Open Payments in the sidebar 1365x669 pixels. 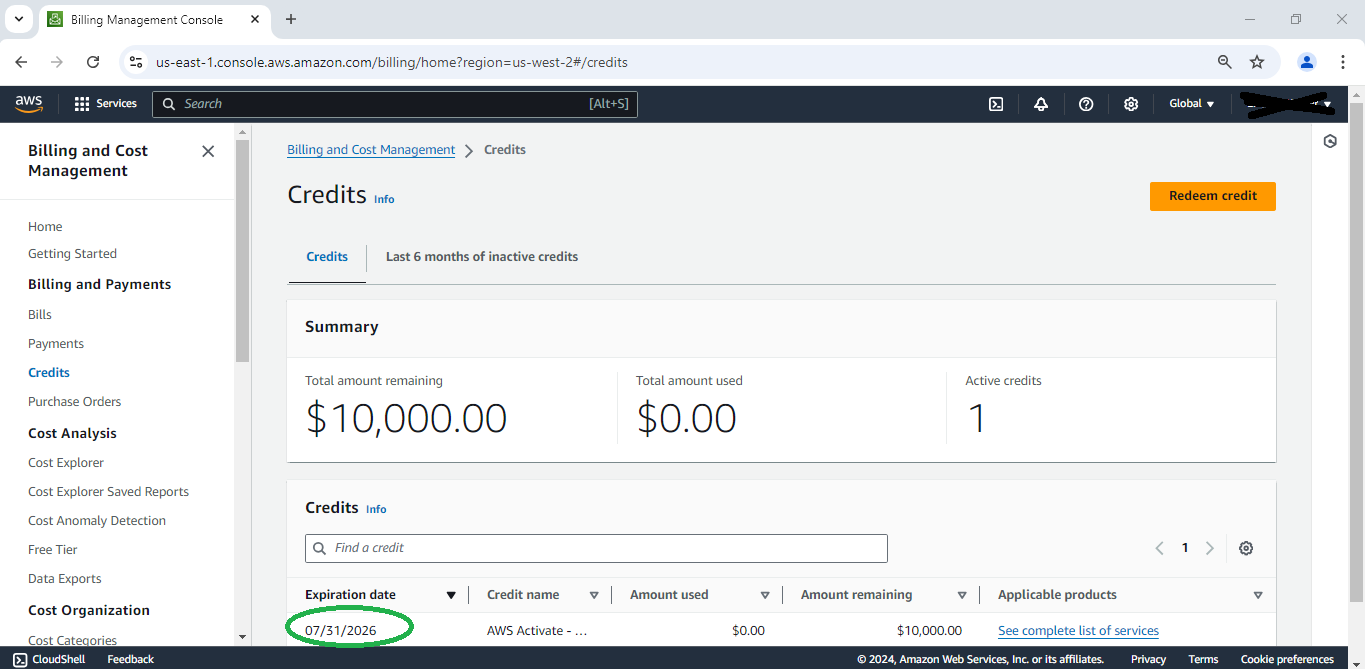(56, 343)
